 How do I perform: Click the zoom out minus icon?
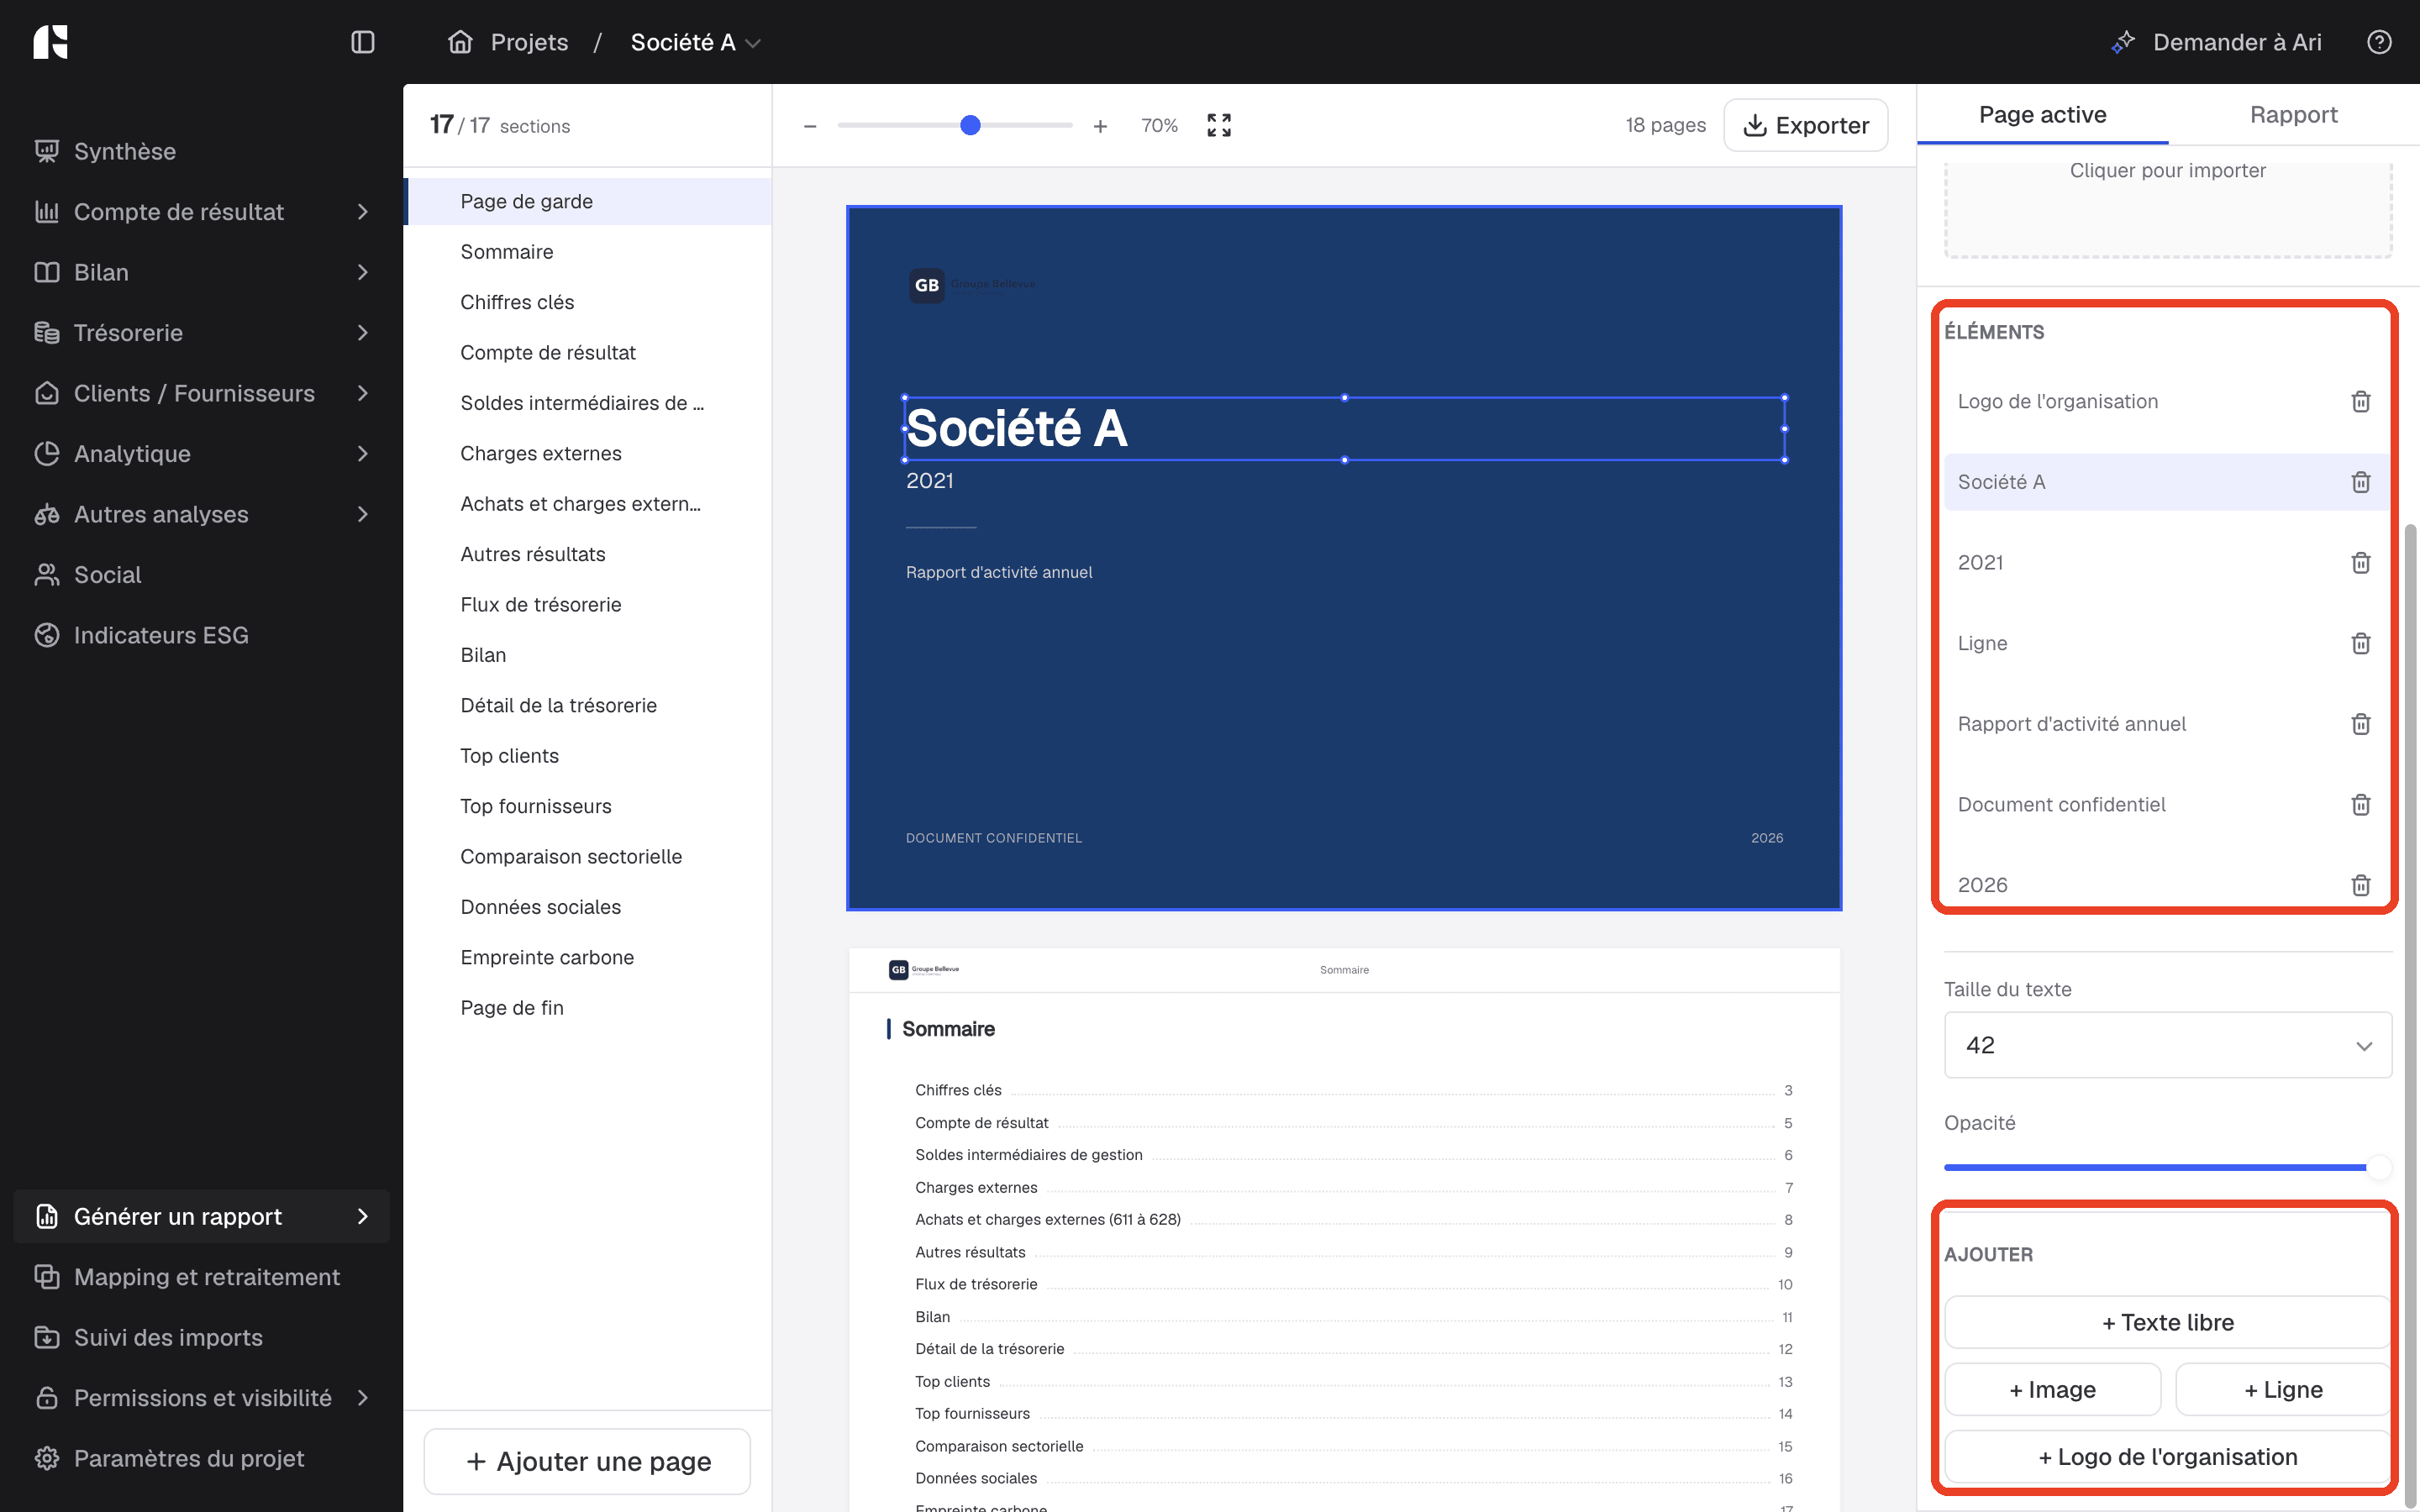coord(810,126)
